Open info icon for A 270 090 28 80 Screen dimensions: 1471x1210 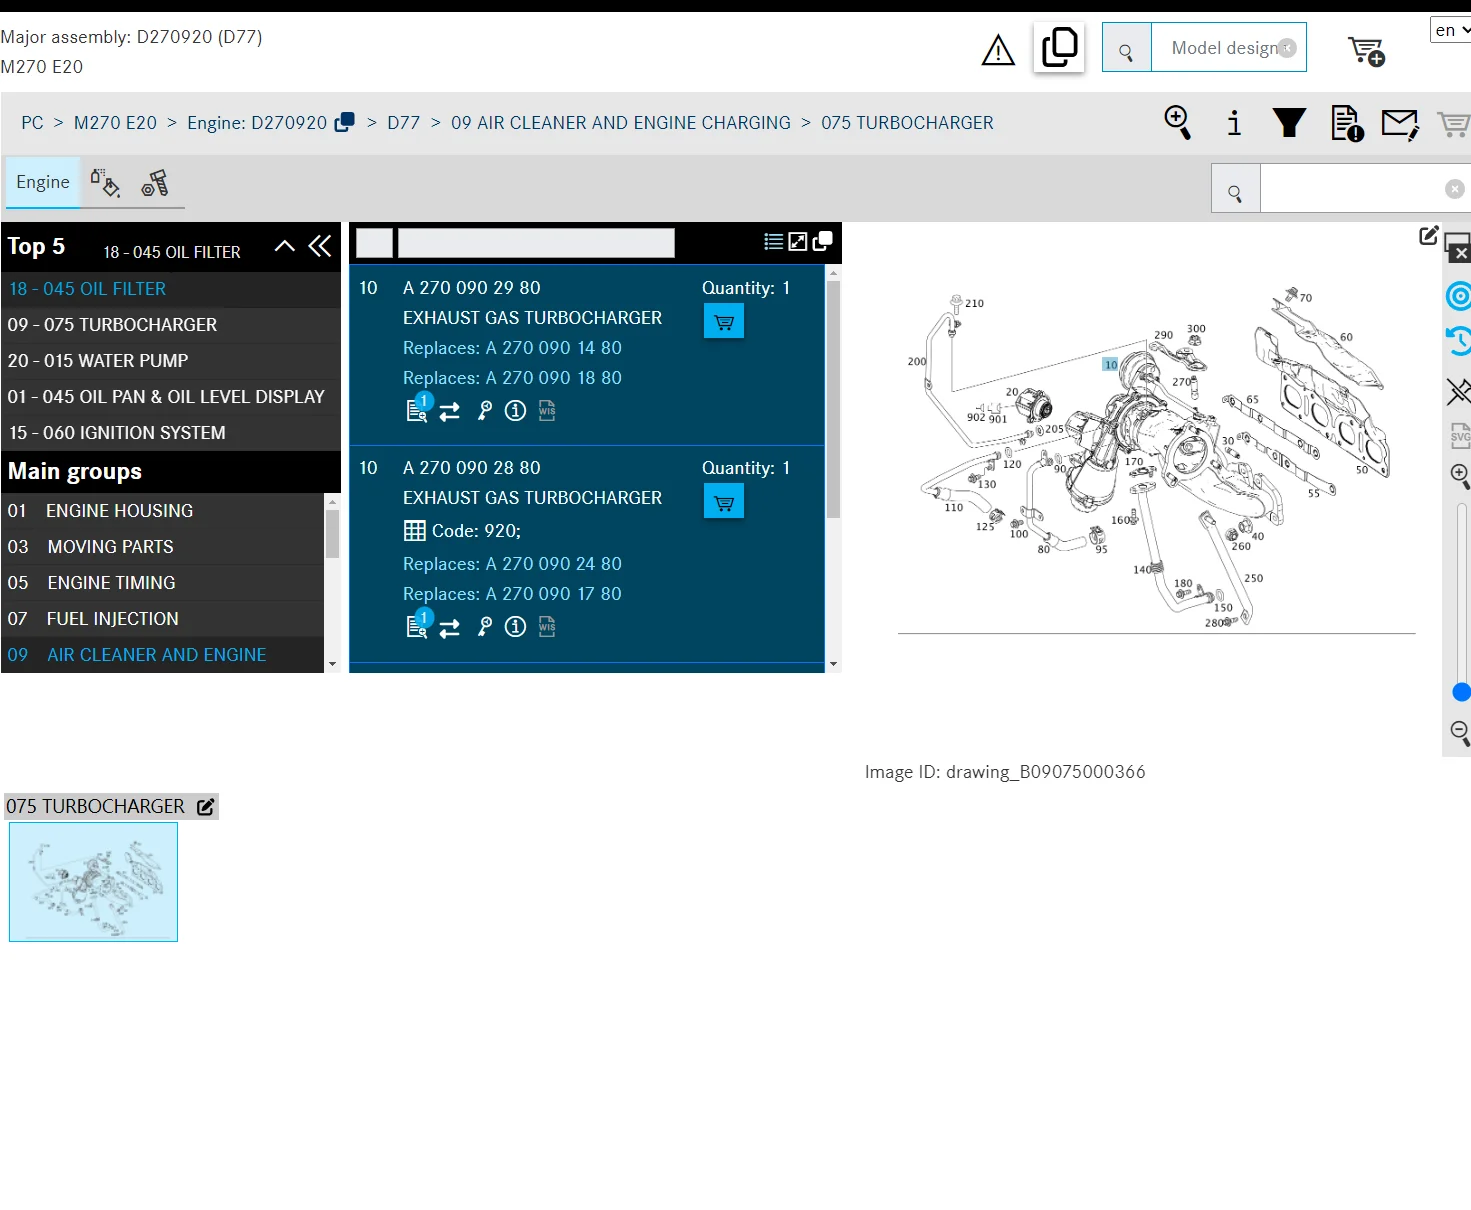515,626
